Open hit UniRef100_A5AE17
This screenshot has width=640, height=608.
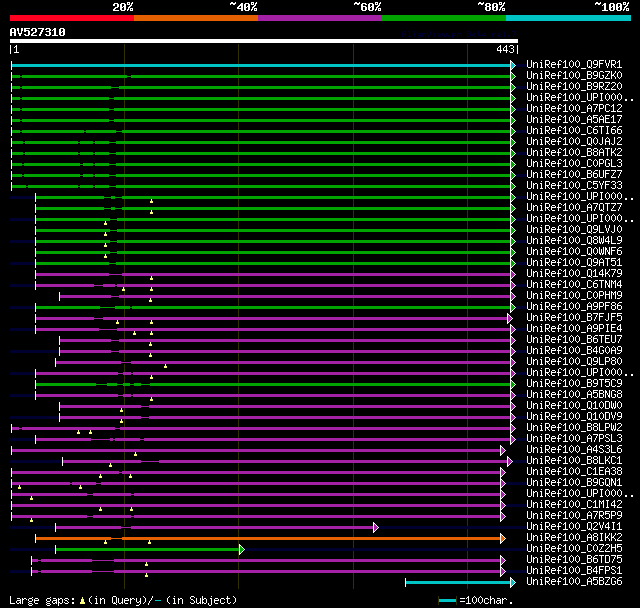tap(574, 120)
